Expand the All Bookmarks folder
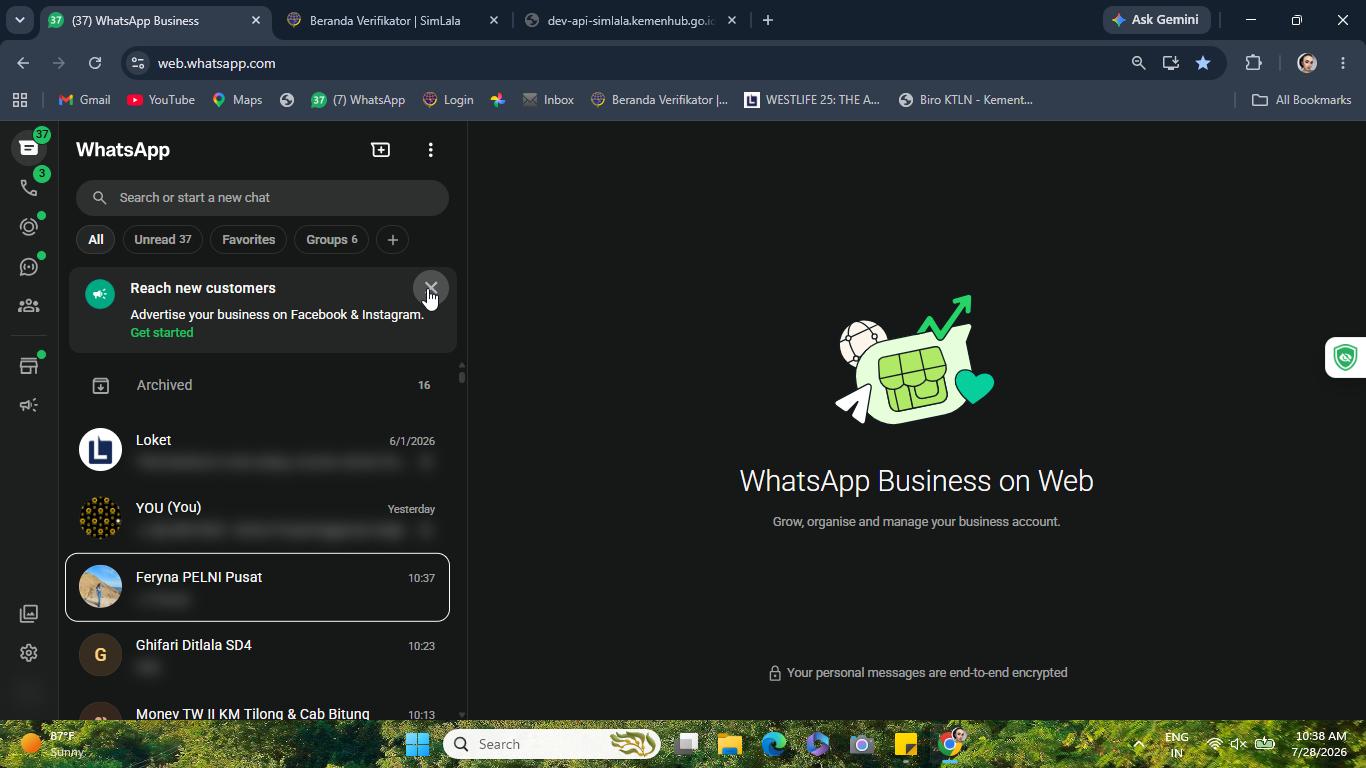This screenshot has height=768, width=1366. (x=1302, y=100)
